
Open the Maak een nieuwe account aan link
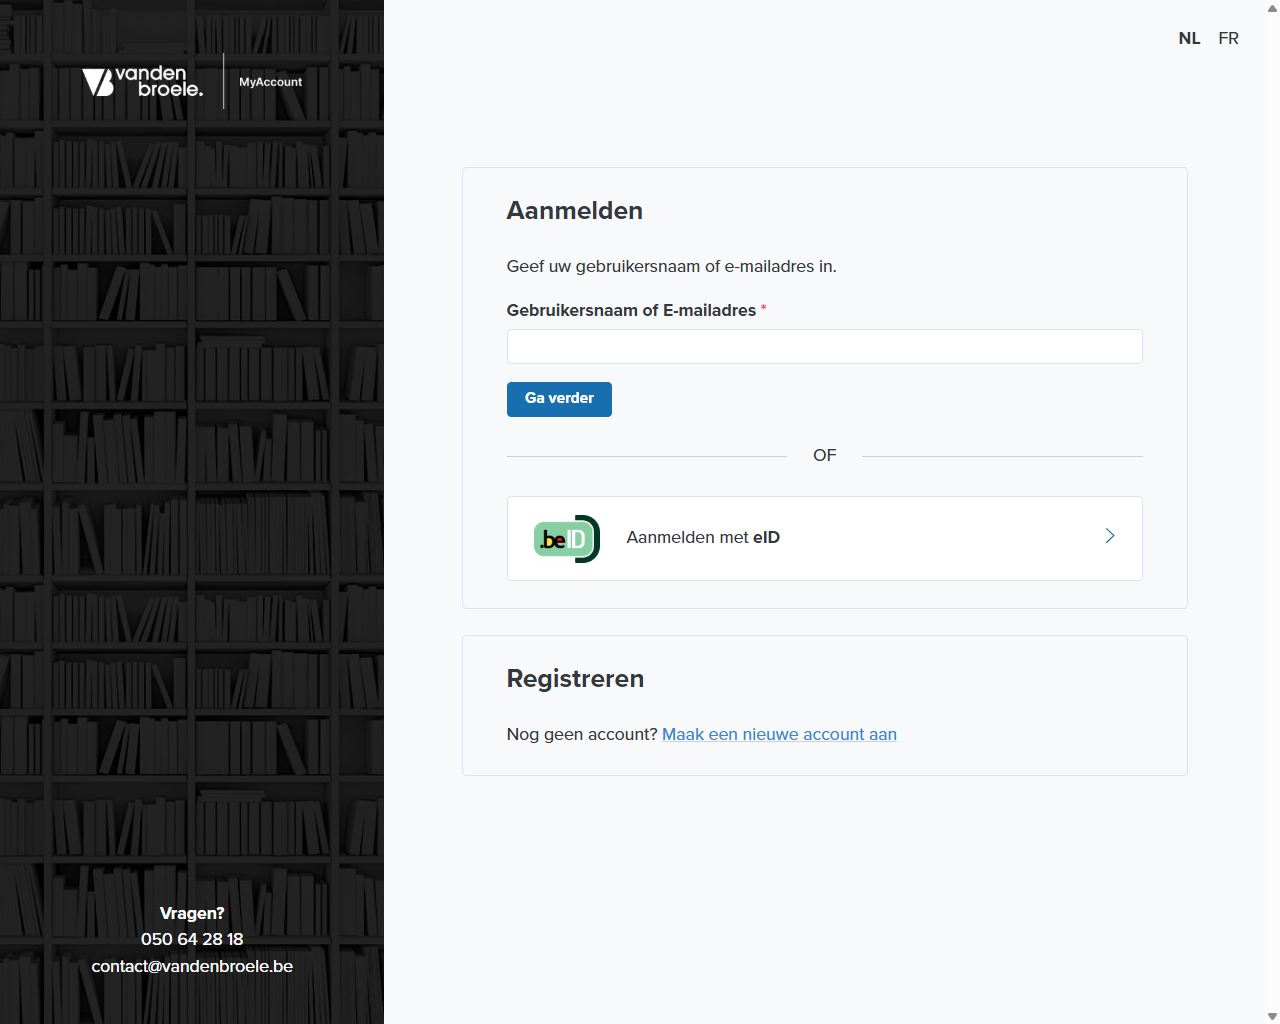(779, 734)
